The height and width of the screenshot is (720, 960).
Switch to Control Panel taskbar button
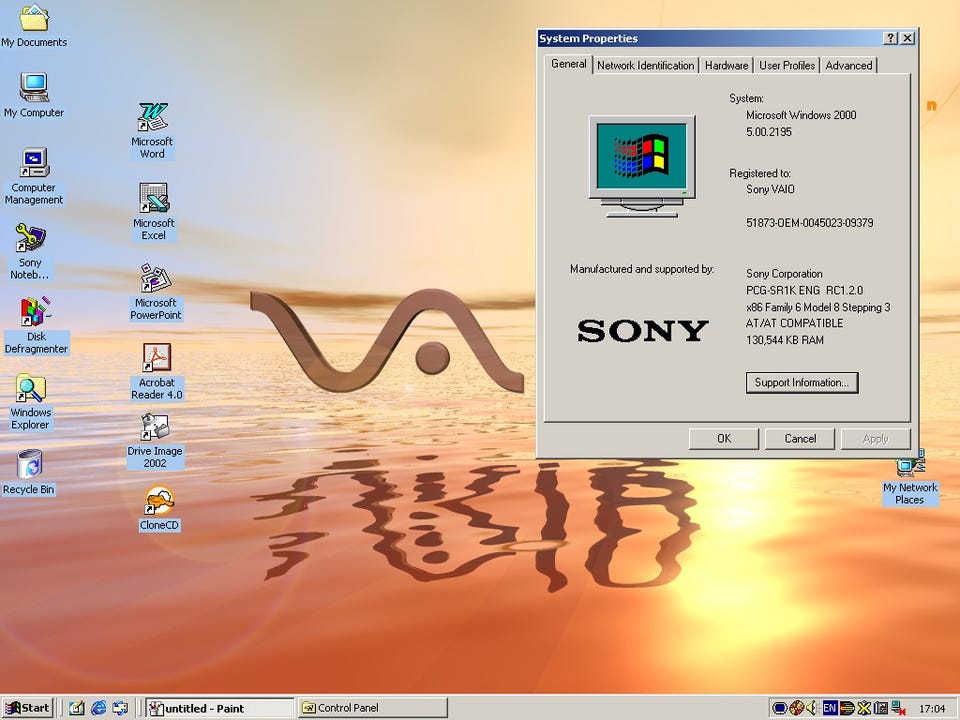tap(372, 708)
